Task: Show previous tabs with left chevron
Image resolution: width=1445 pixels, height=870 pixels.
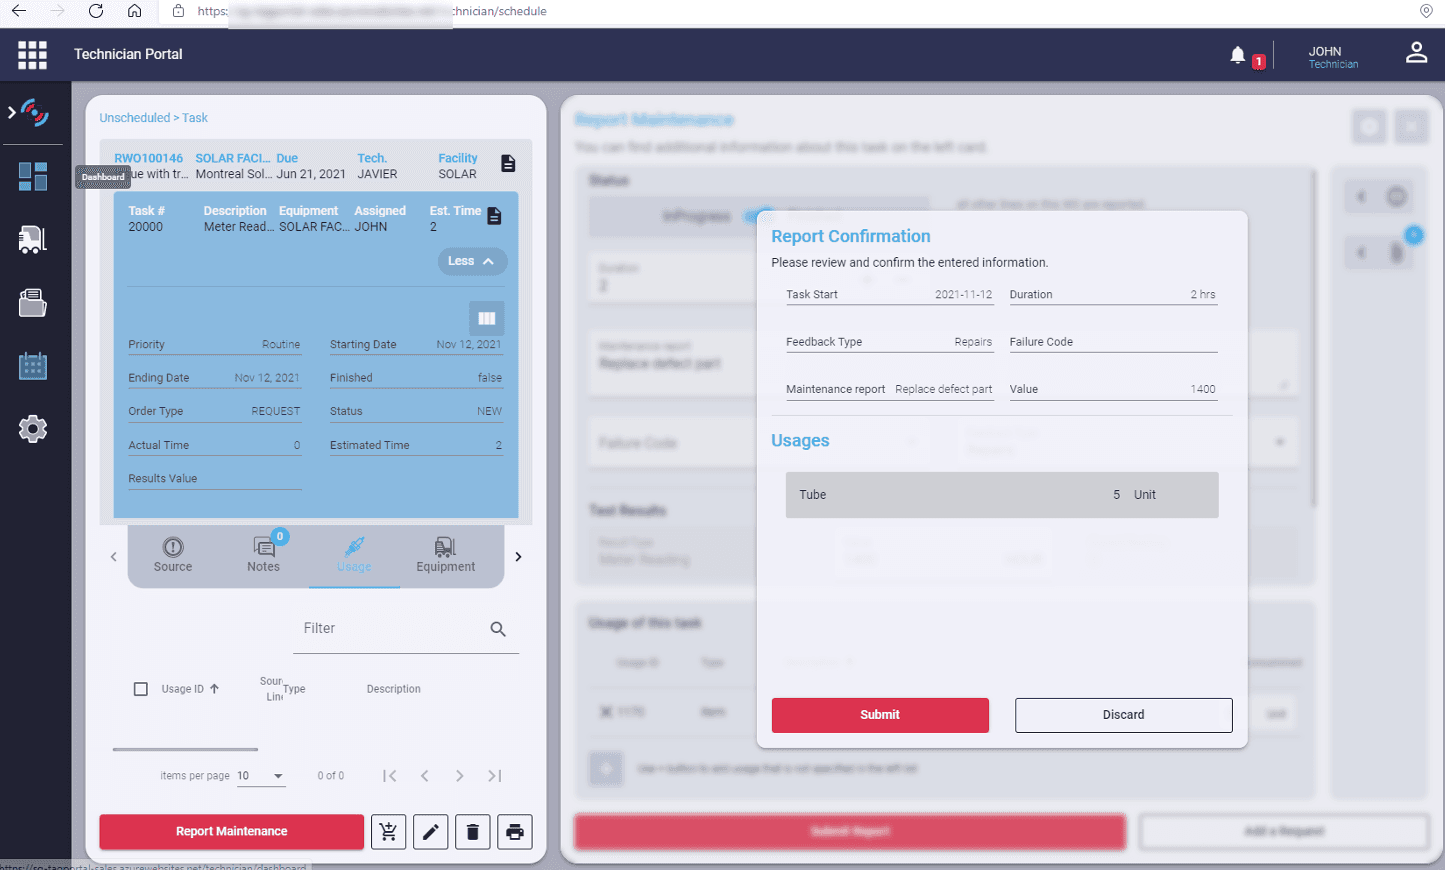Action: coord(113,557)
